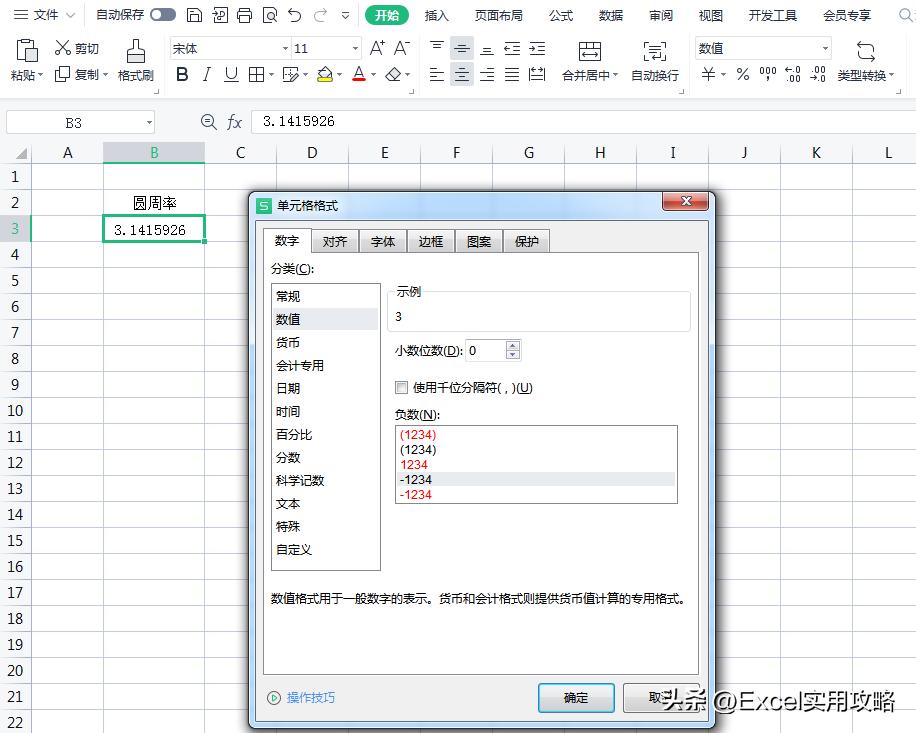Open the 页面布局 ribbon tab
The height and width of the screenshot is (733, 916).
click(x=499, y=15)
